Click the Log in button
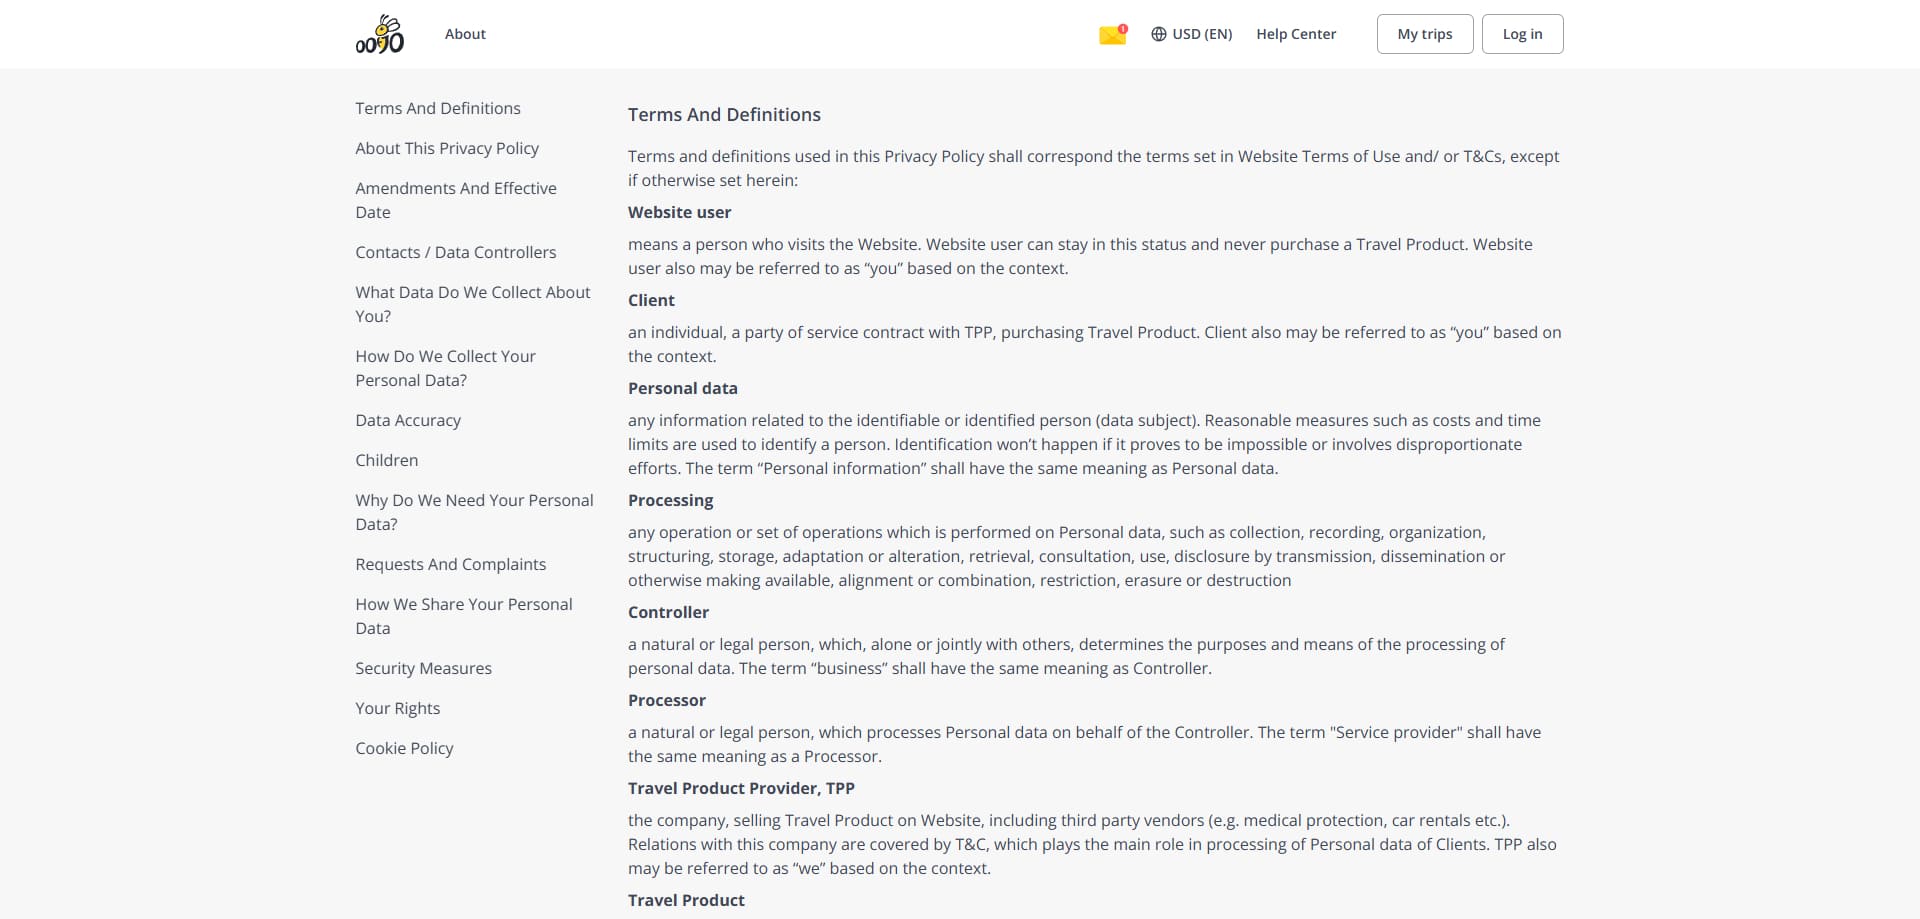The image size is (1920, 919). point(1522,34)
